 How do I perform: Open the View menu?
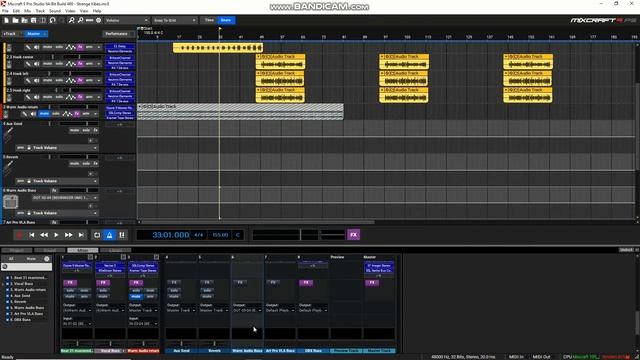(84, 11)
